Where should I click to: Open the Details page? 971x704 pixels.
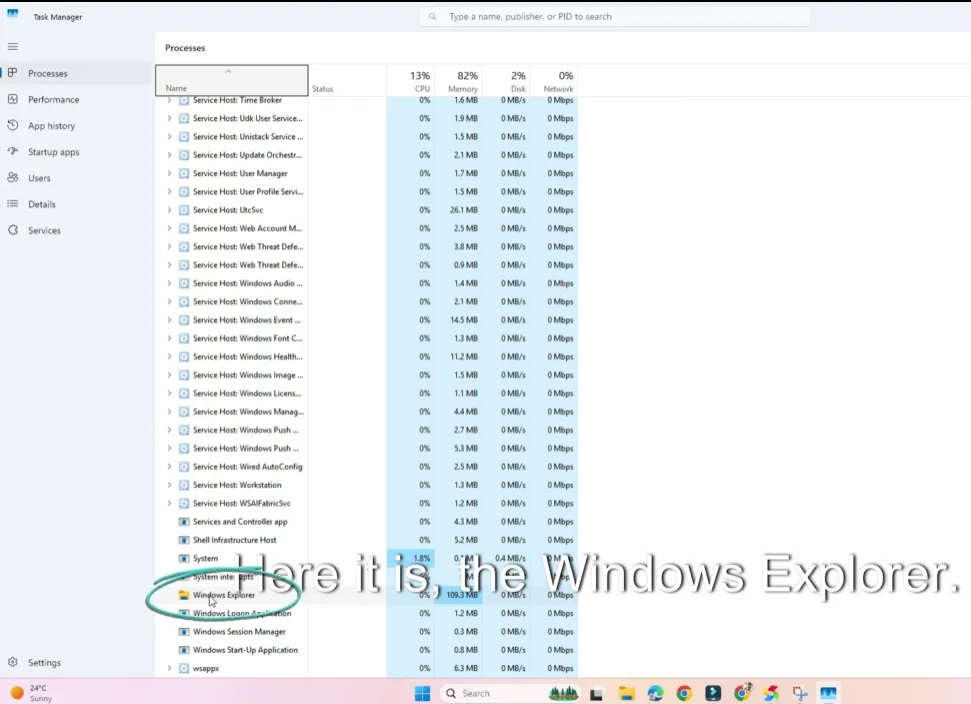pyautogui.click(x=76, y=204)
